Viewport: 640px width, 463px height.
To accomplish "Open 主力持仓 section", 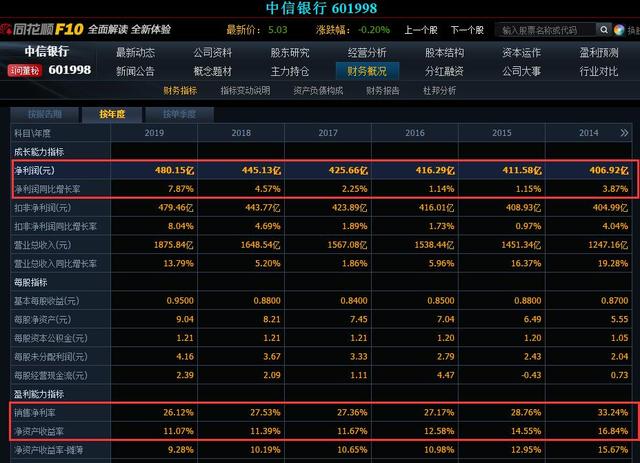I will (289, 71).
